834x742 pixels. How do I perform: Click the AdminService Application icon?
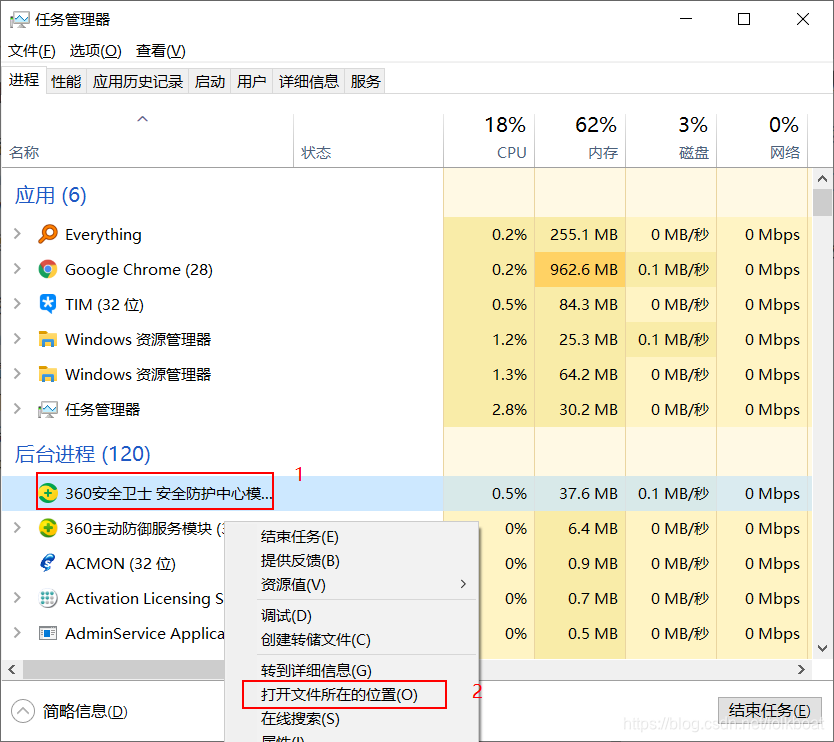pos(48,633)
